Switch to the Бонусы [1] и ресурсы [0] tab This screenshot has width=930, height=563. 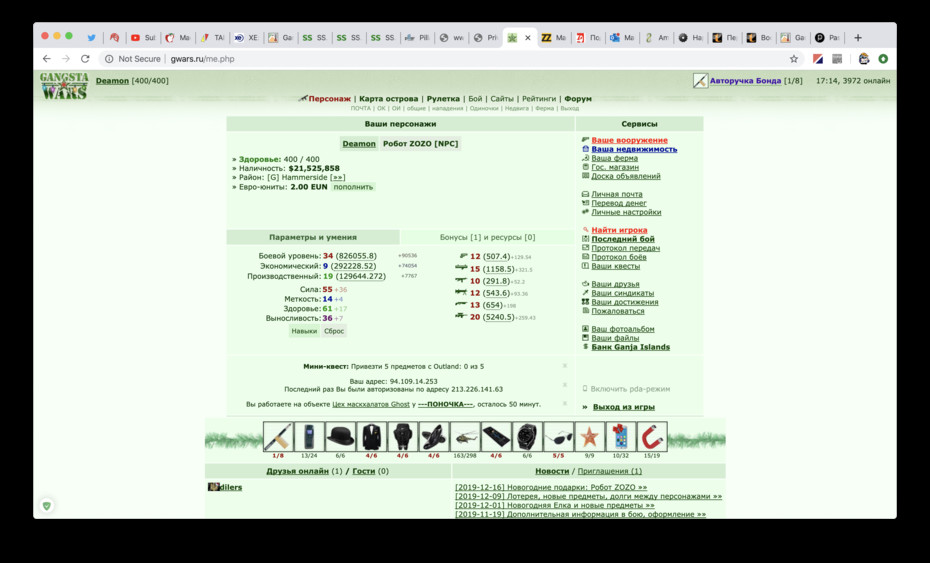pyautogui.click(x=487, y=237)
